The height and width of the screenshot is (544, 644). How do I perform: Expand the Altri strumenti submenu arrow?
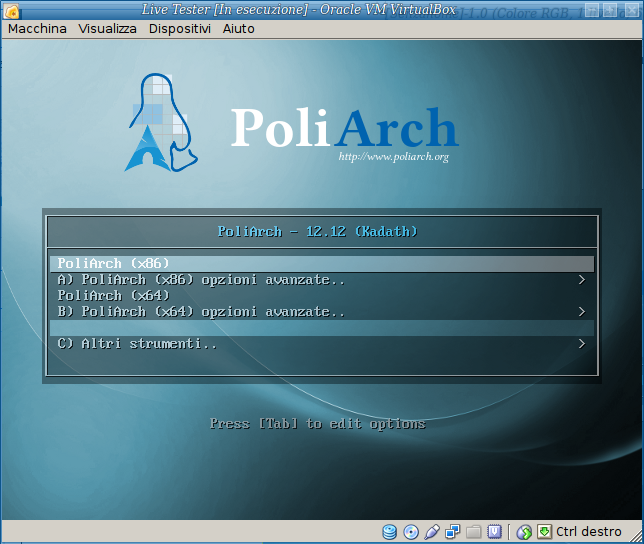[x=582, y=344]
